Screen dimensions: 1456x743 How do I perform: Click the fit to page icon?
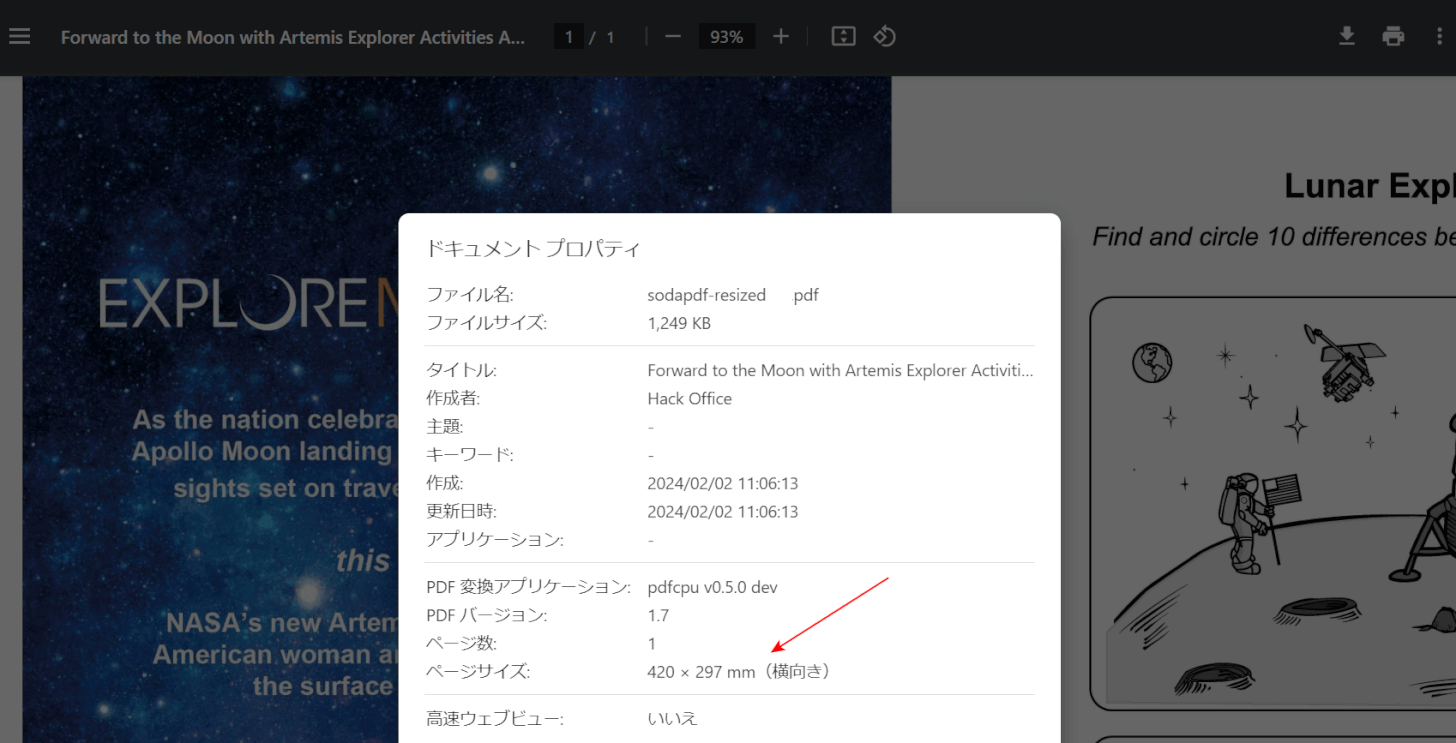tap(843, 37)
